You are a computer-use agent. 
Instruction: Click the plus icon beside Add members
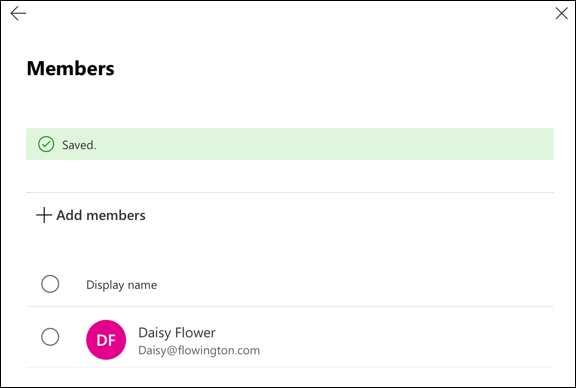coord(44,215)
